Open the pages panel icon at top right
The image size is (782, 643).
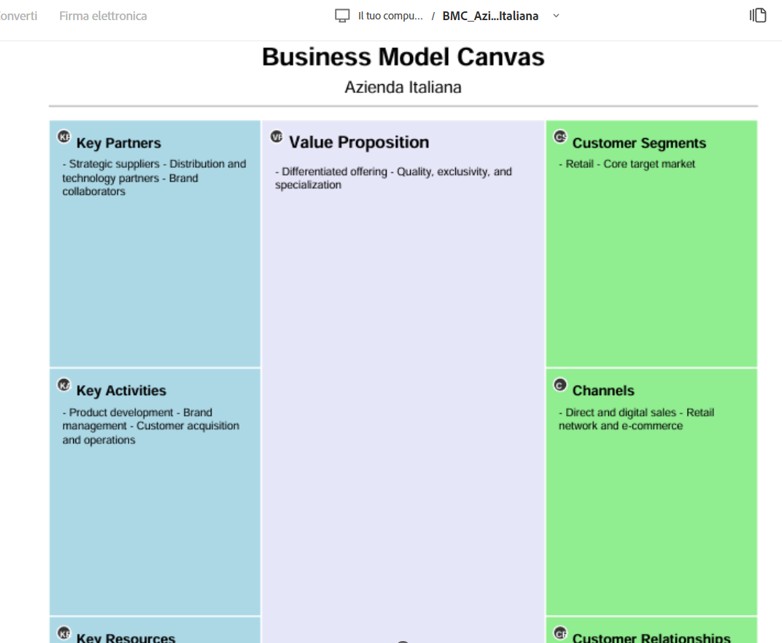click(x=758, y=15)
